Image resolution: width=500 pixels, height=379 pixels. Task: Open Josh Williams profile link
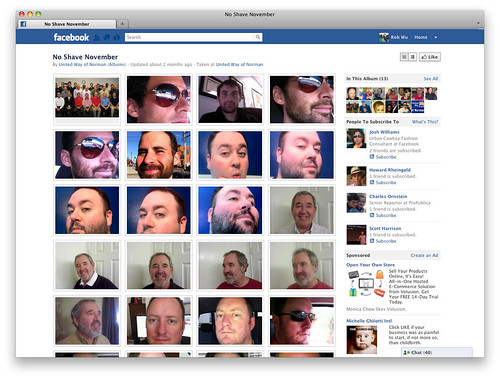pos(384,132)
